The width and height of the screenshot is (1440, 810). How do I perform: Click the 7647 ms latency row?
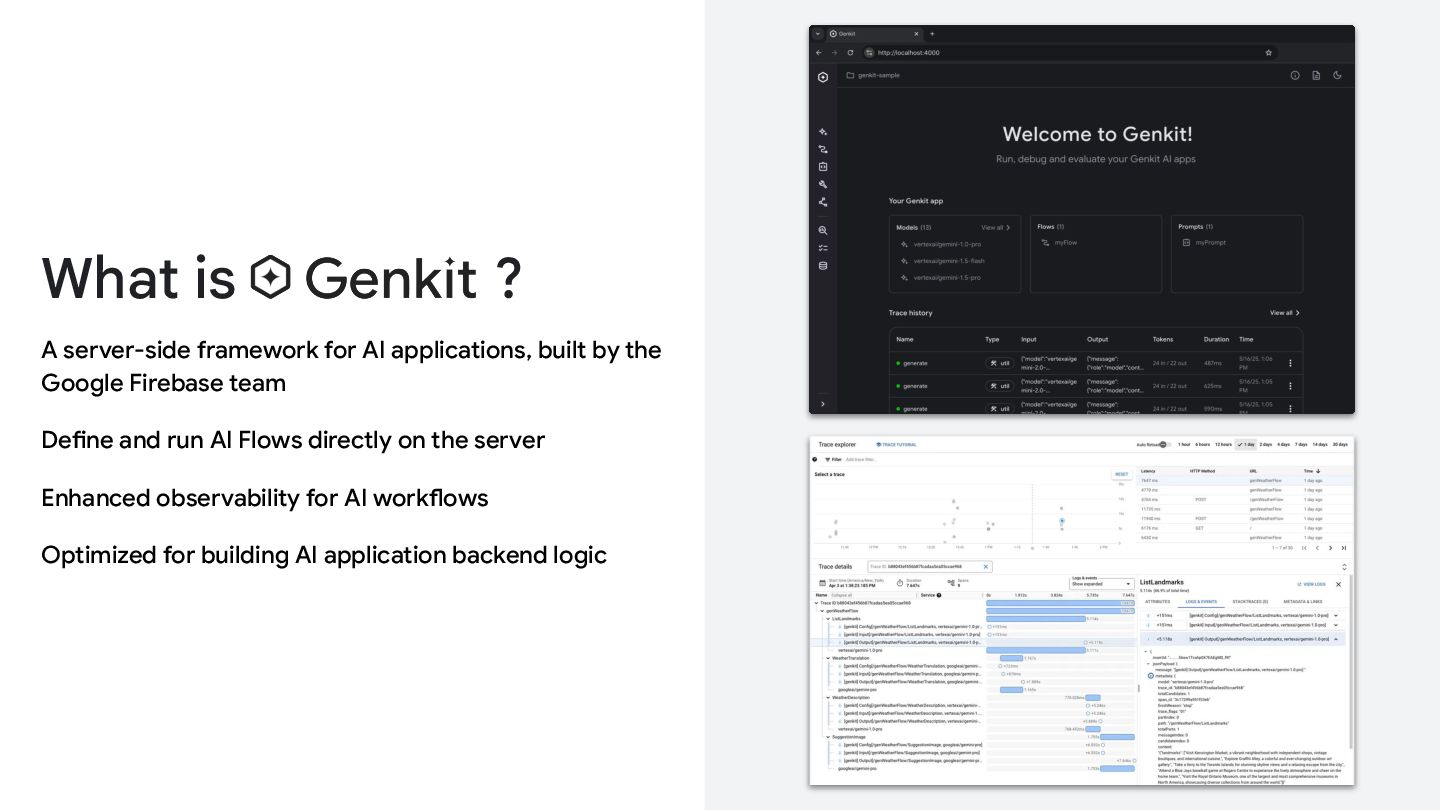point(1245,481)
